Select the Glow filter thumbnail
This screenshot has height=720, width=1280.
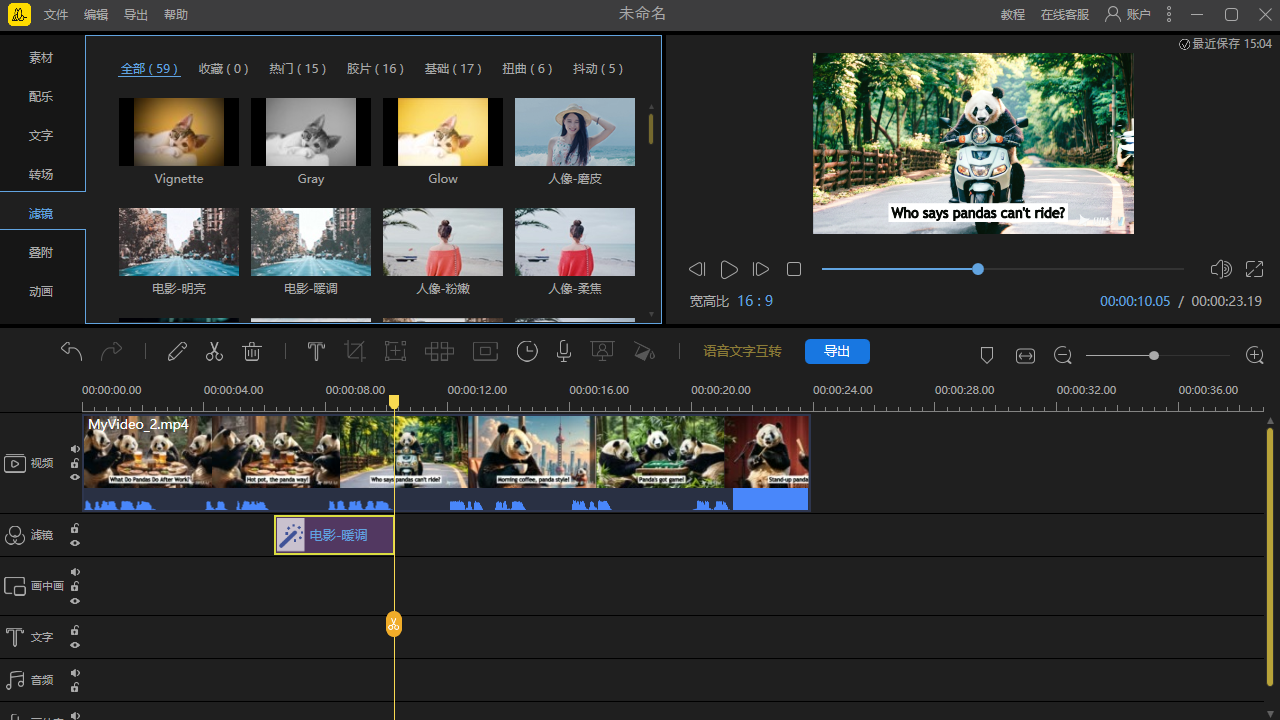point(443,132)
